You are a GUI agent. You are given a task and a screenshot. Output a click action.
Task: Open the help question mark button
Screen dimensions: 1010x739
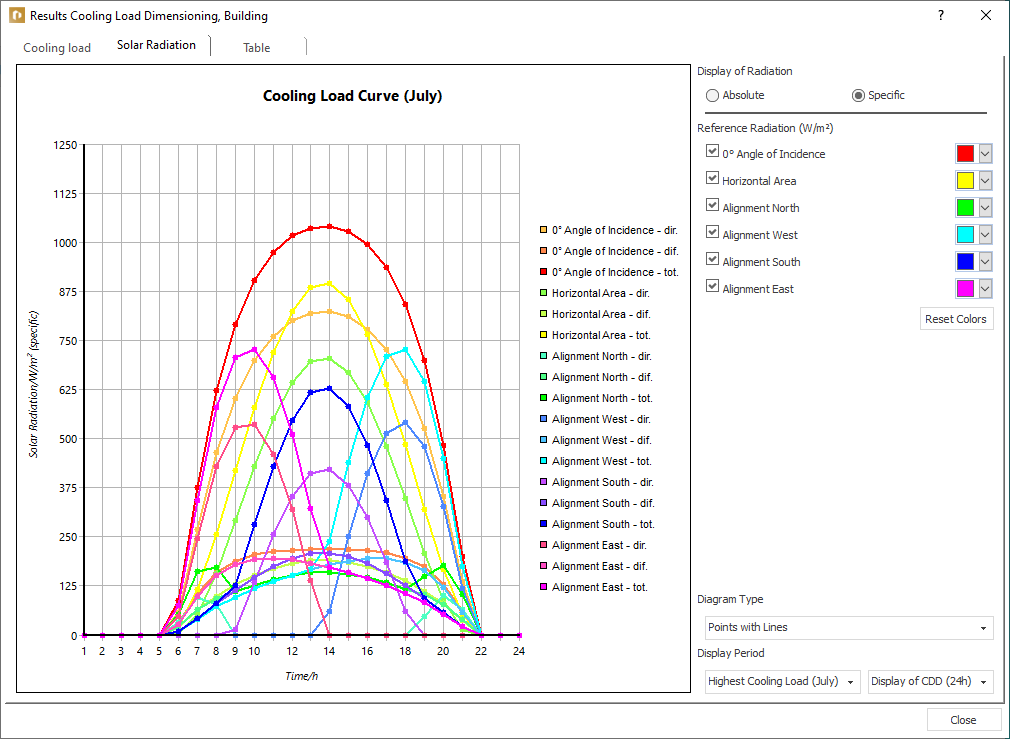point(941,15)
